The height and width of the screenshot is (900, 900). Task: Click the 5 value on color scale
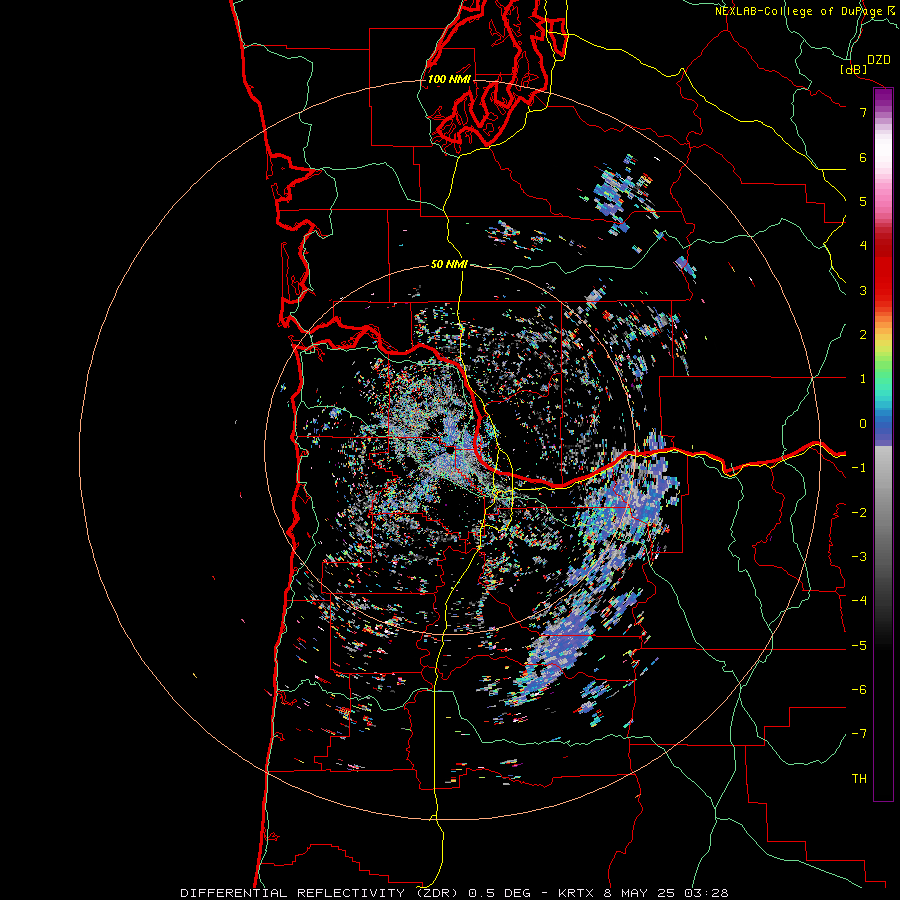click(x=863, y=201)
